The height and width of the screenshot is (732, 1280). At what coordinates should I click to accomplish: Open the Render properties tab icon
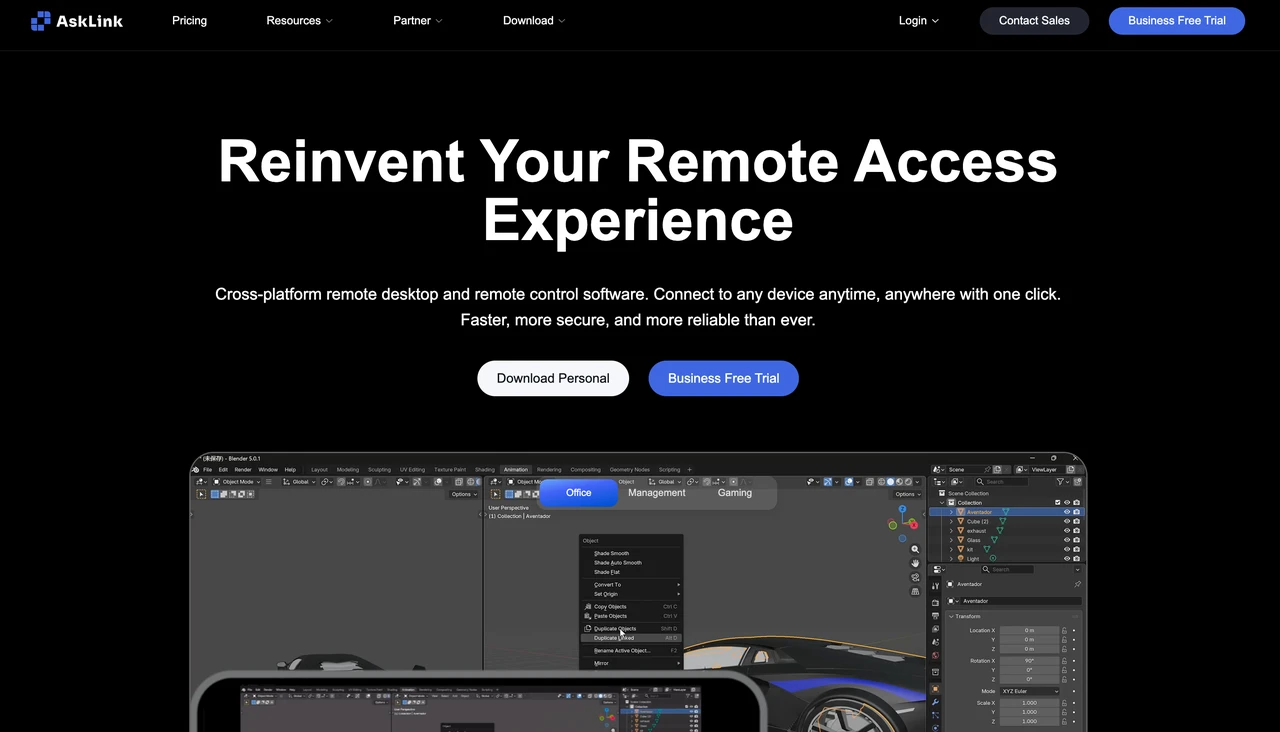[x=936, y=603]
